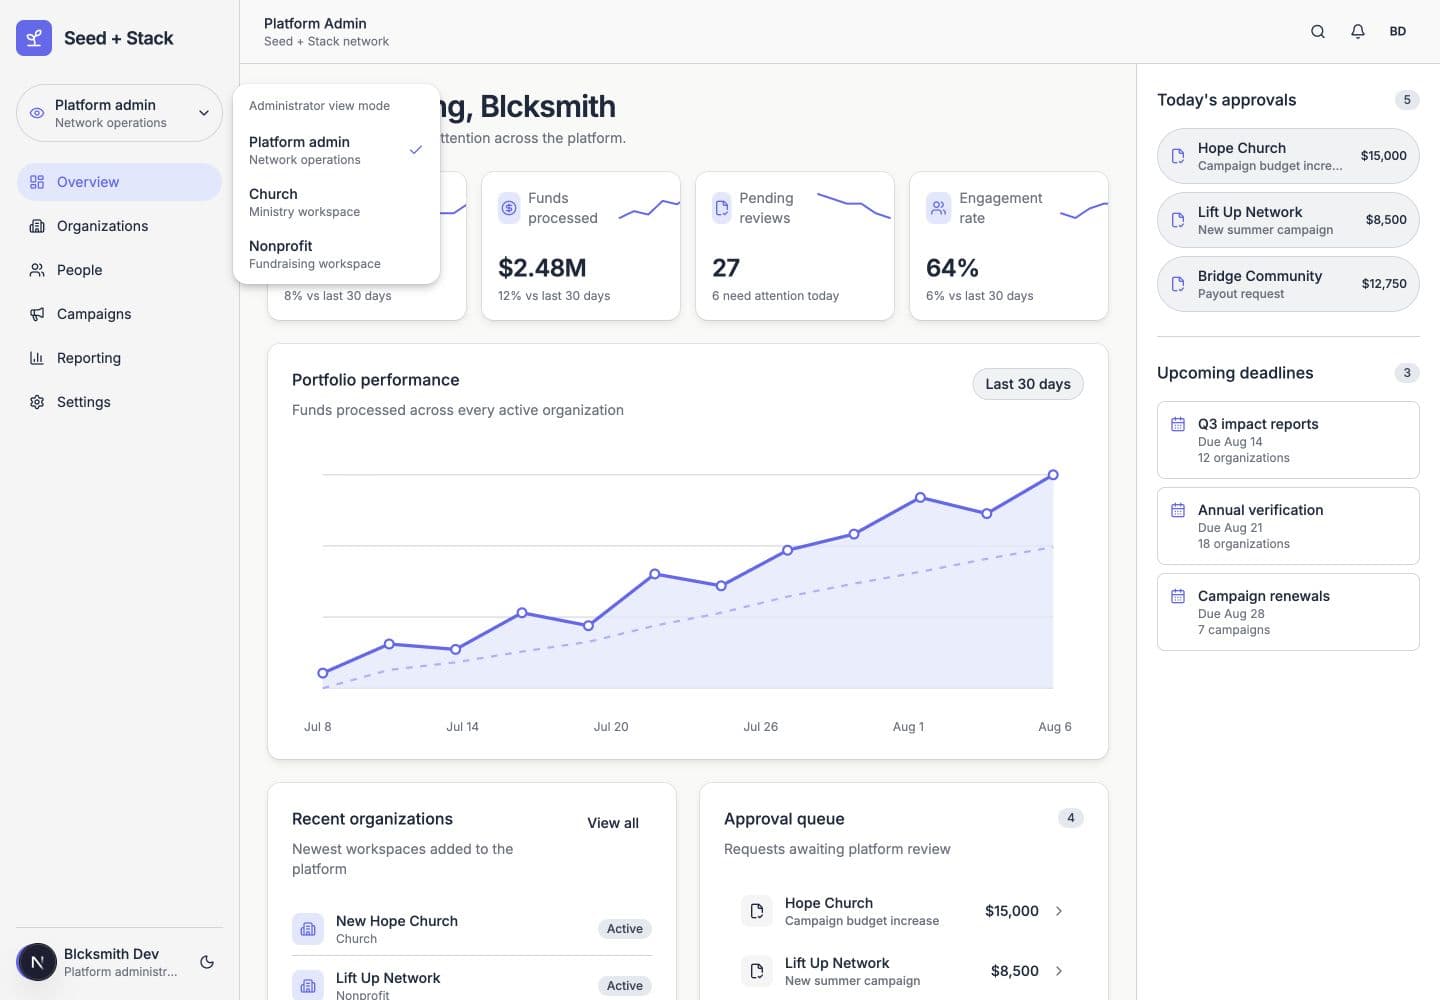Click the Engagement rate people icon
Viewport: 1440px width, 1000px height.
pos(938,208)
